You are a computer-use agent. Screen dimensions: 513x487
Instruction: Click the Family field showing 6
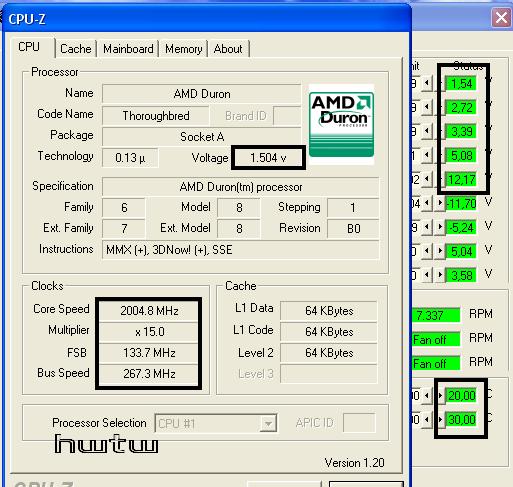124,208
